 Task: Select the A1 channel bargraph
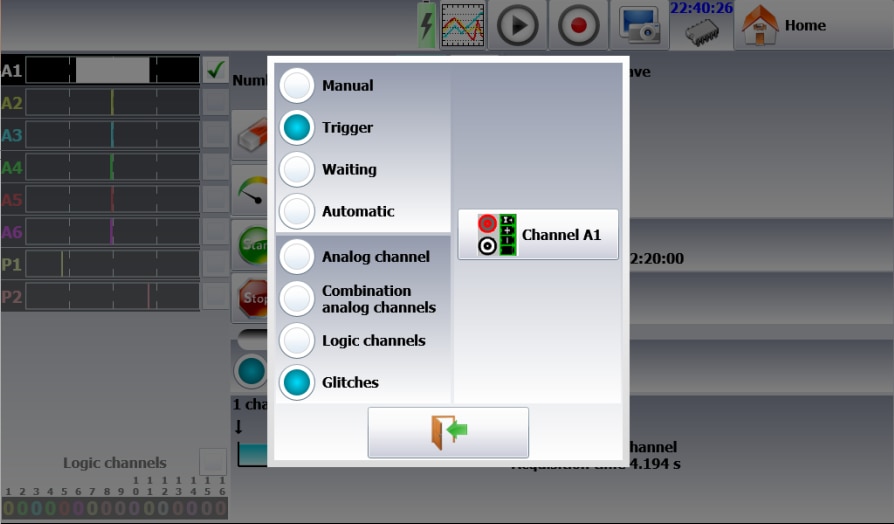click(113, 70)
